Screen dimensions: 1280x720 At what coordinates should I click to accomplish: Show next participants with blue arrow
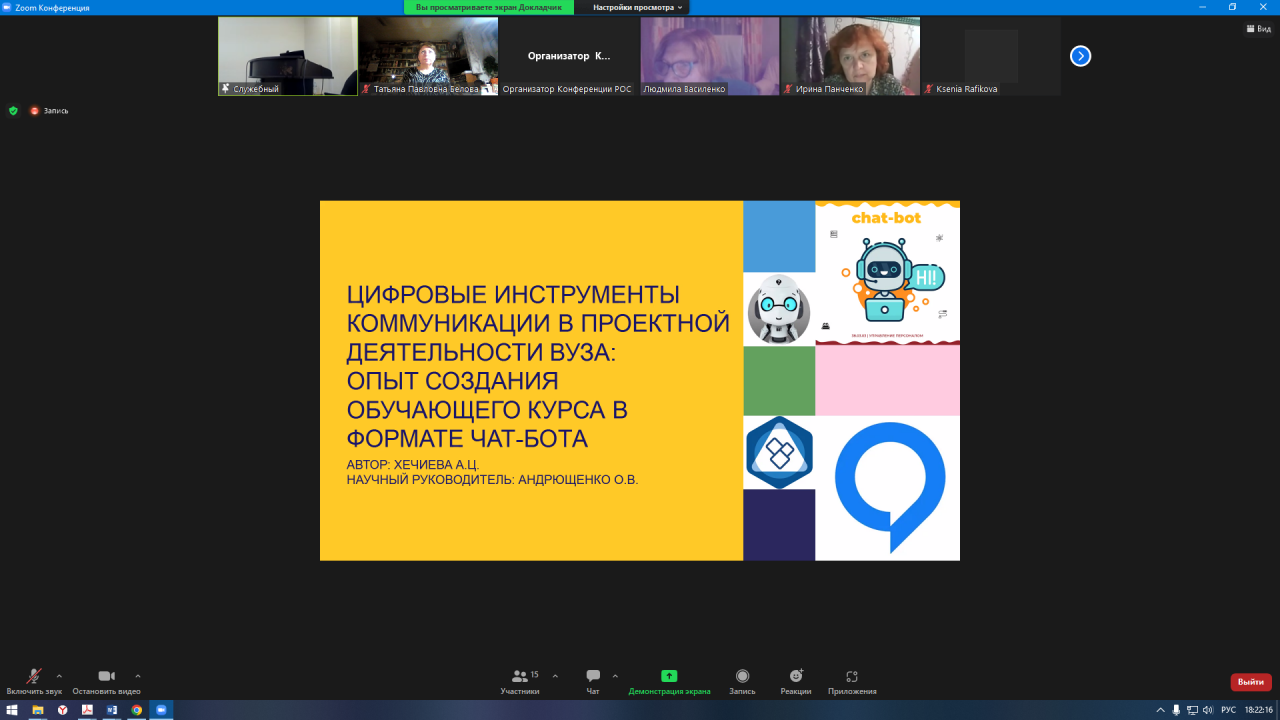point(1080,56)
